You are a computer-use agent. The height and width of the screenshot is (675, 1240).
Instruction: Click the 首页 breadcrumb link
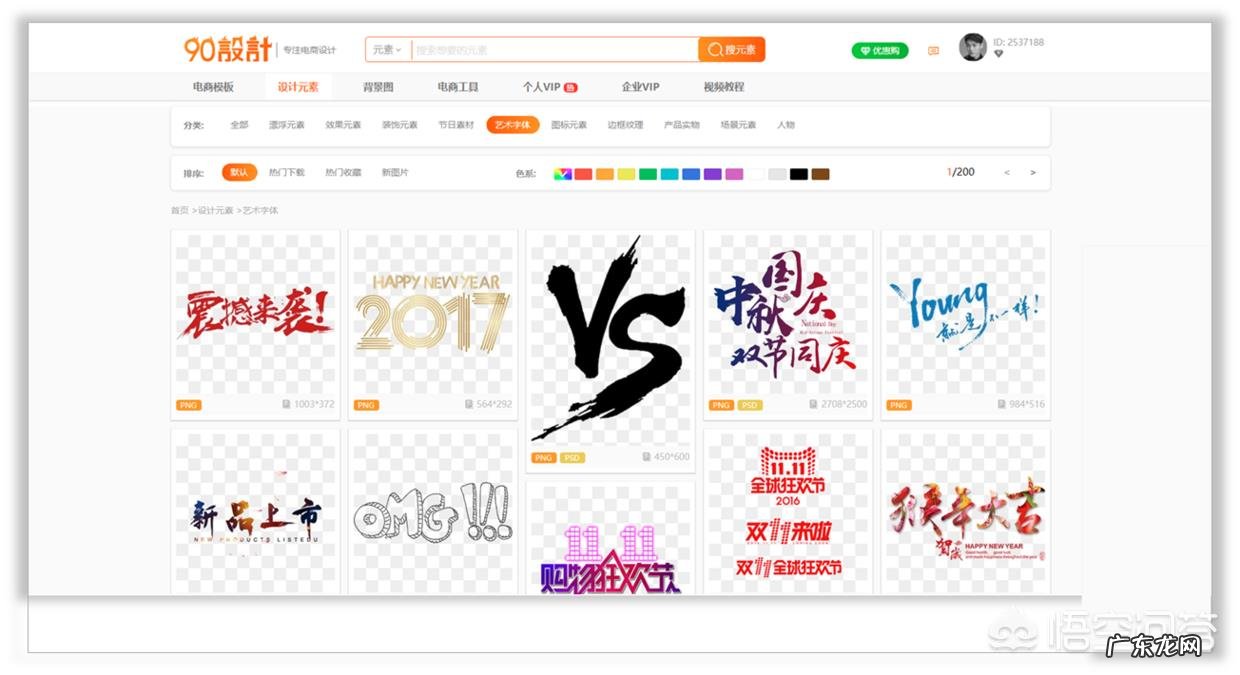click(x=180, y=211)
